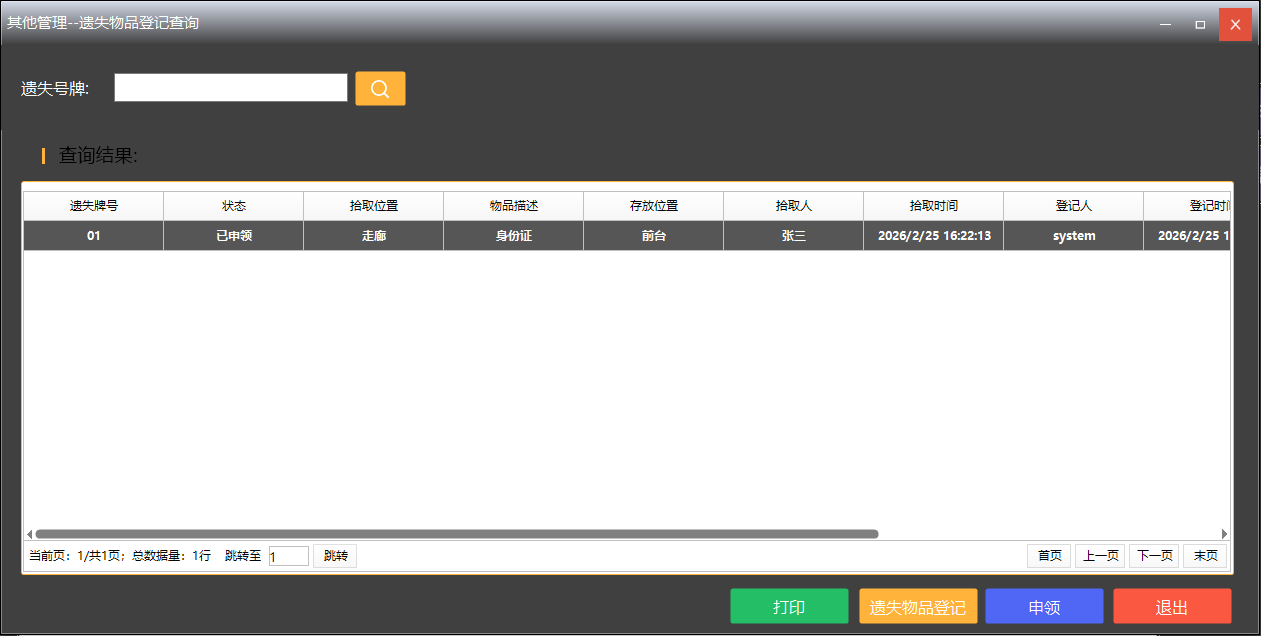Click the 状态 column header
Viewport: 1261px width, 636px height.
point(233,206)
